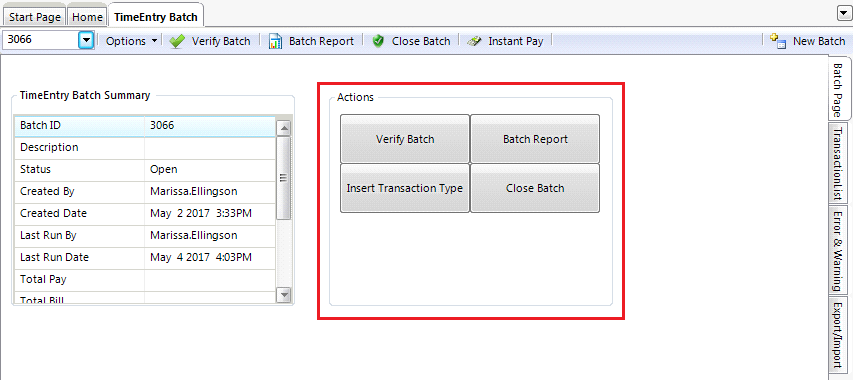
Task: Click the large Close Batch action button
Action: pos(535,188)
